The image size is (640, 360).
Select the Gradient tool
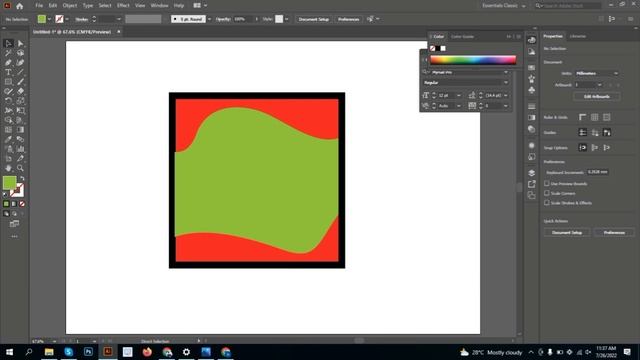click(20, 130)
